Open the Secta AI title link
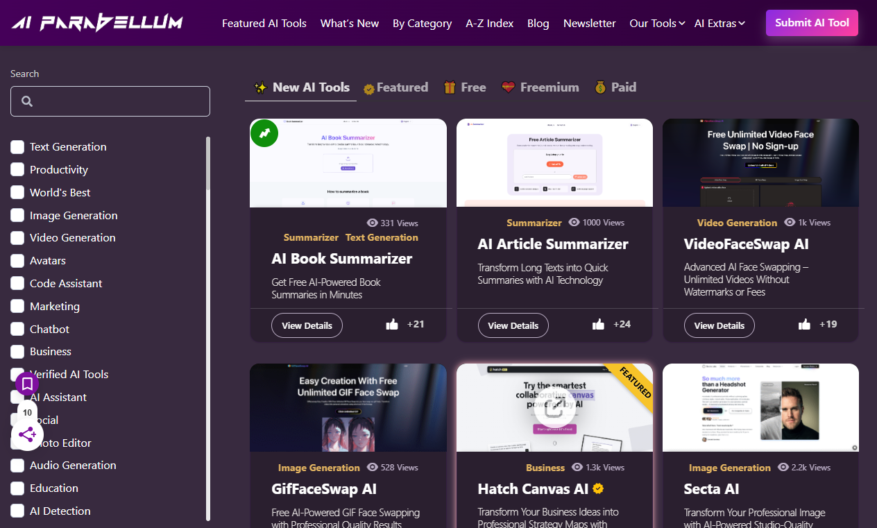The width and height of the screenshot is (877, 528). [711, 489]
